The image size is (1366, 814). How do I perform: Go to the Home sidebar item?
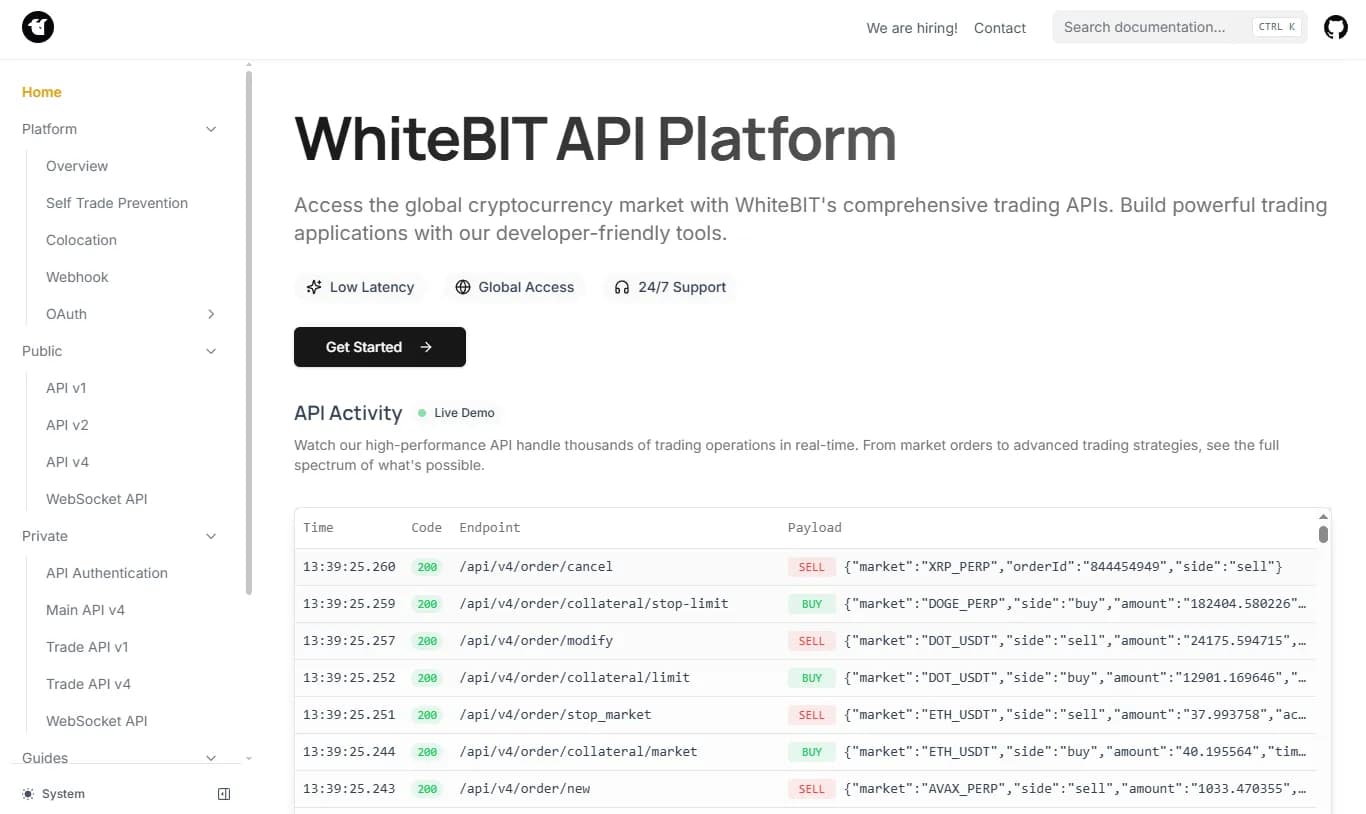point(42,92)
